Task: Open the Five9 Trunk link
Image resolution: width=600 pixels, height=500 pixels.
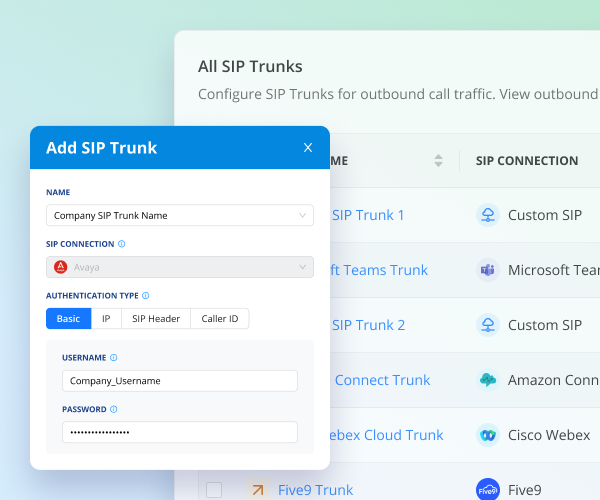Action: [x=315, y=490]
